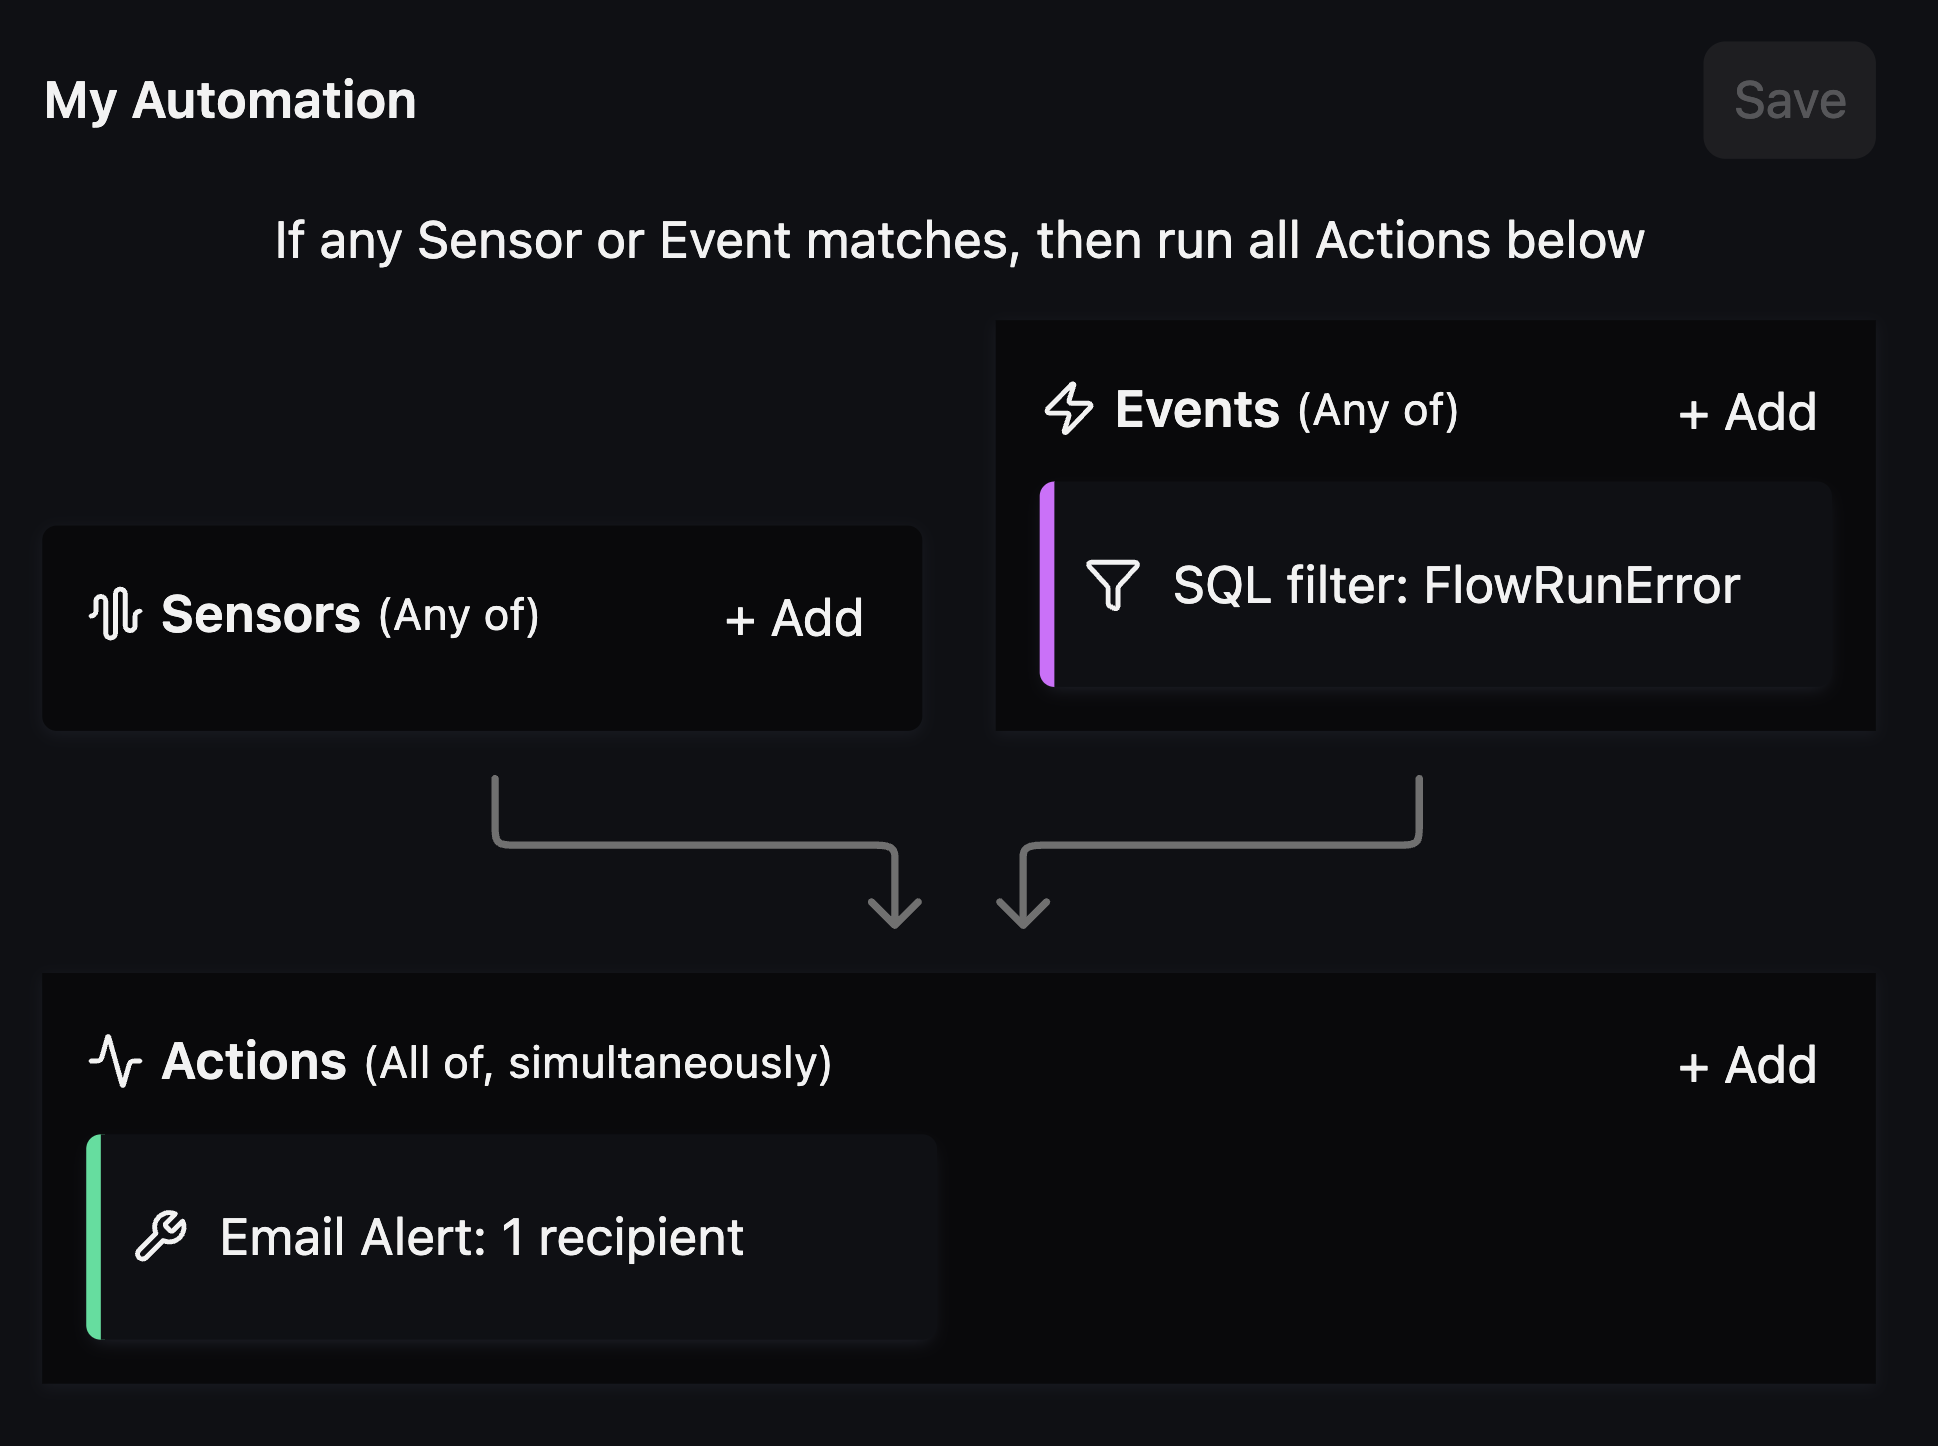Click the funnel icon beside SQL filter
This screenshot has height=1446, width=1938.
(x=1112, y=585)
